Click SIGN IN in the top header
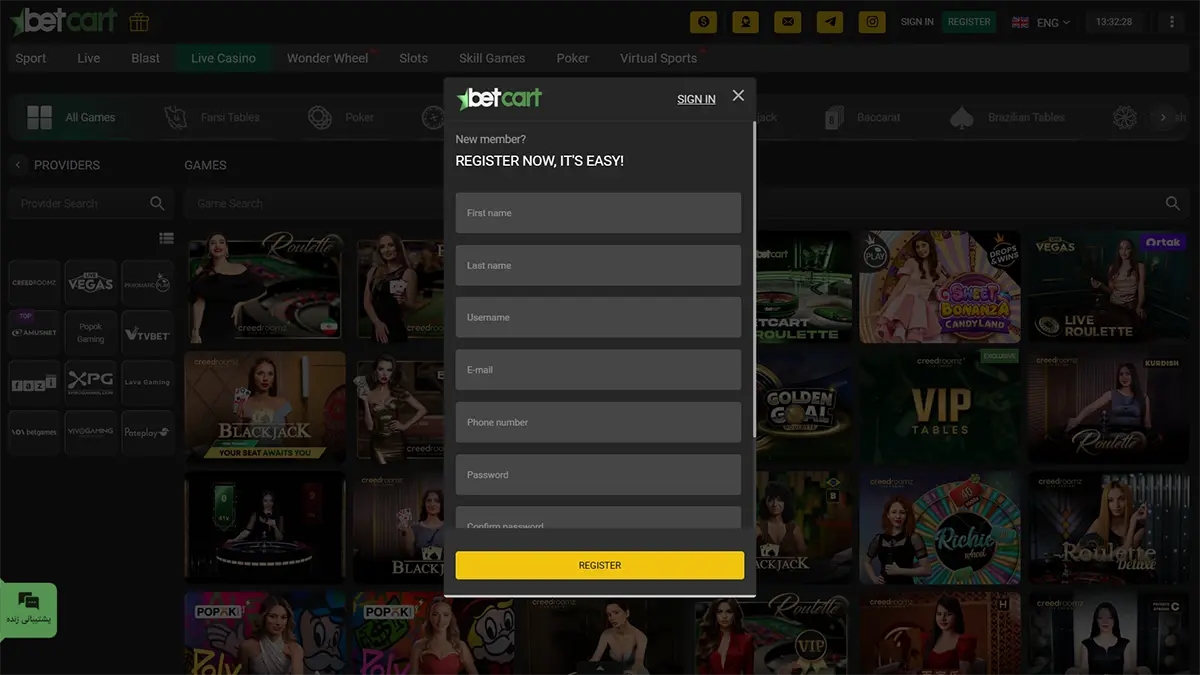This screenshot has height=675, width=1200. [917, 22]
